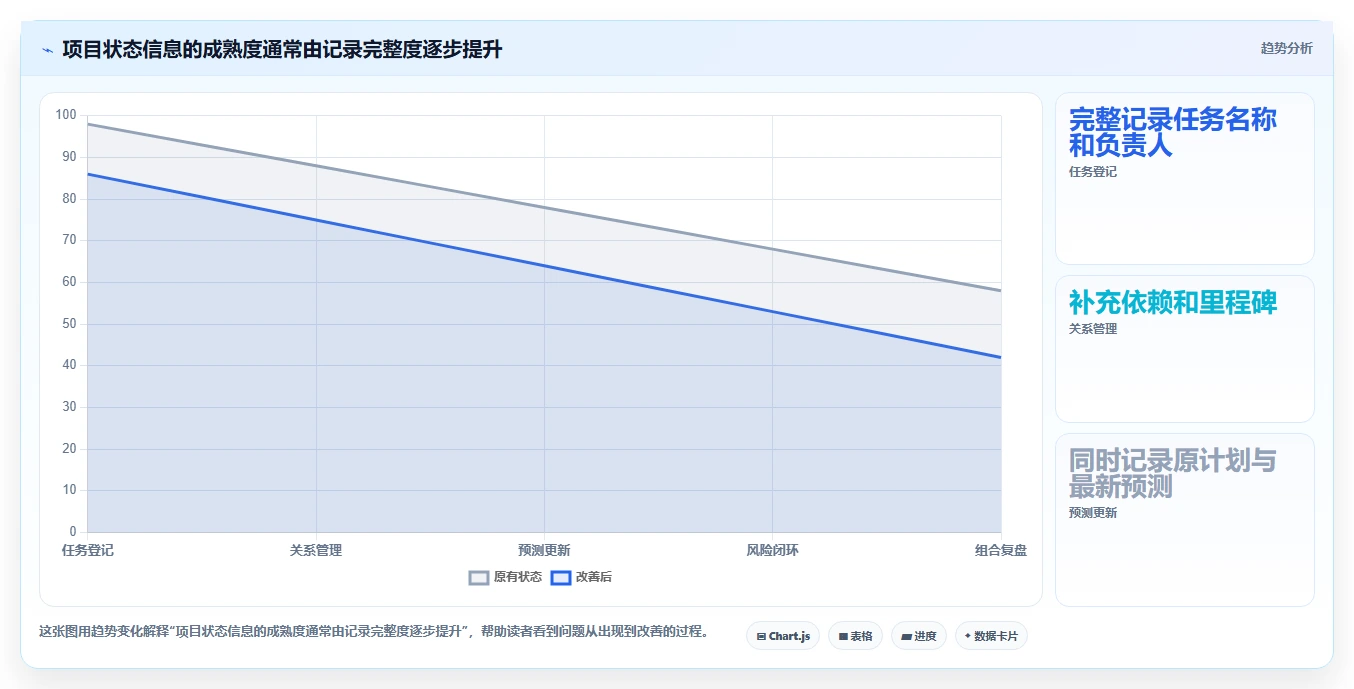Image resolution: width=1354 pixels, height=689 pixels.
Task: Click the 预测更新 x-axis label
Action: tap(544, 550)
